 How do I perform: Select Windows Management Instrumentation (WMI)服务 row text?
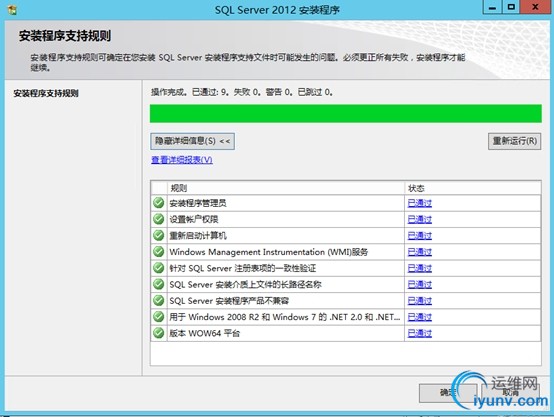(269, 252)
